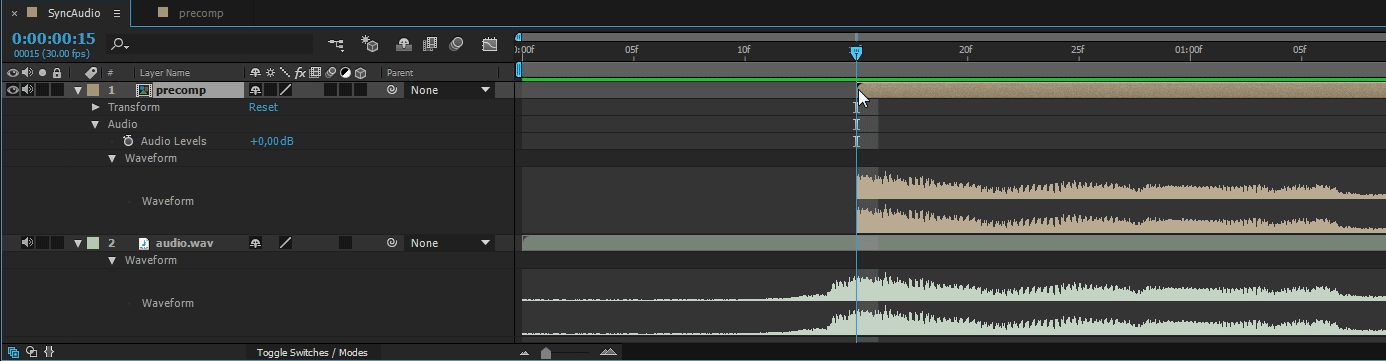This screenshot has width=1386, height=361.
Task: Toggle Draft 3D cube icon
Action: tap(370, 44)
